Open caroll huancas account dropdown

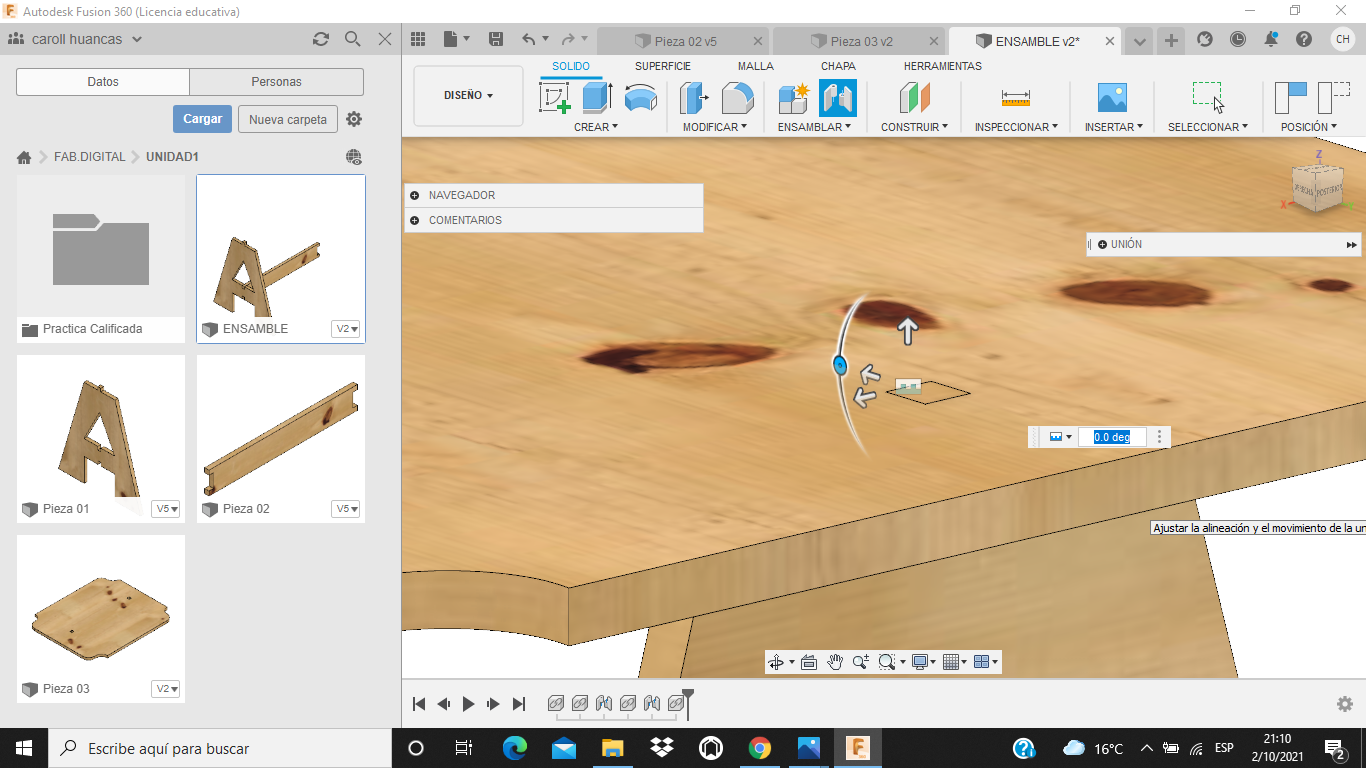tap(137, 40)
